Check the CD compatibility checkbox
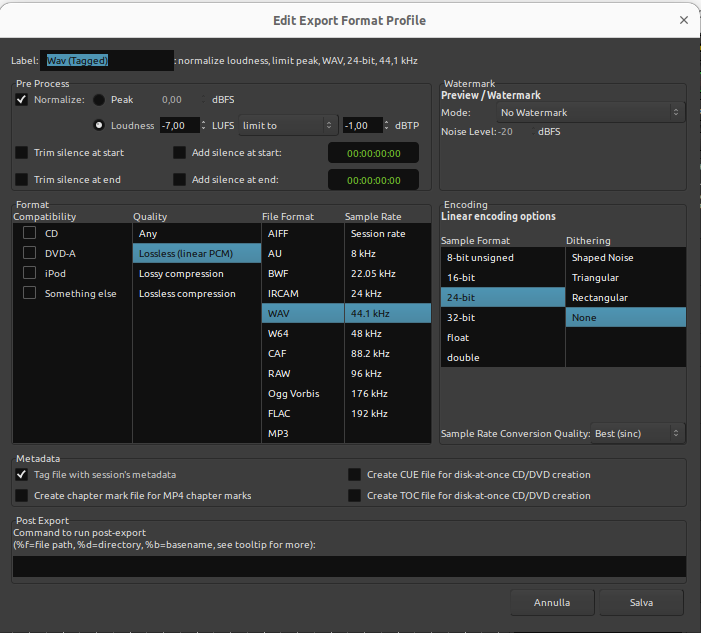This screenshot has width=701, height=633. click(x=30, y=233)
